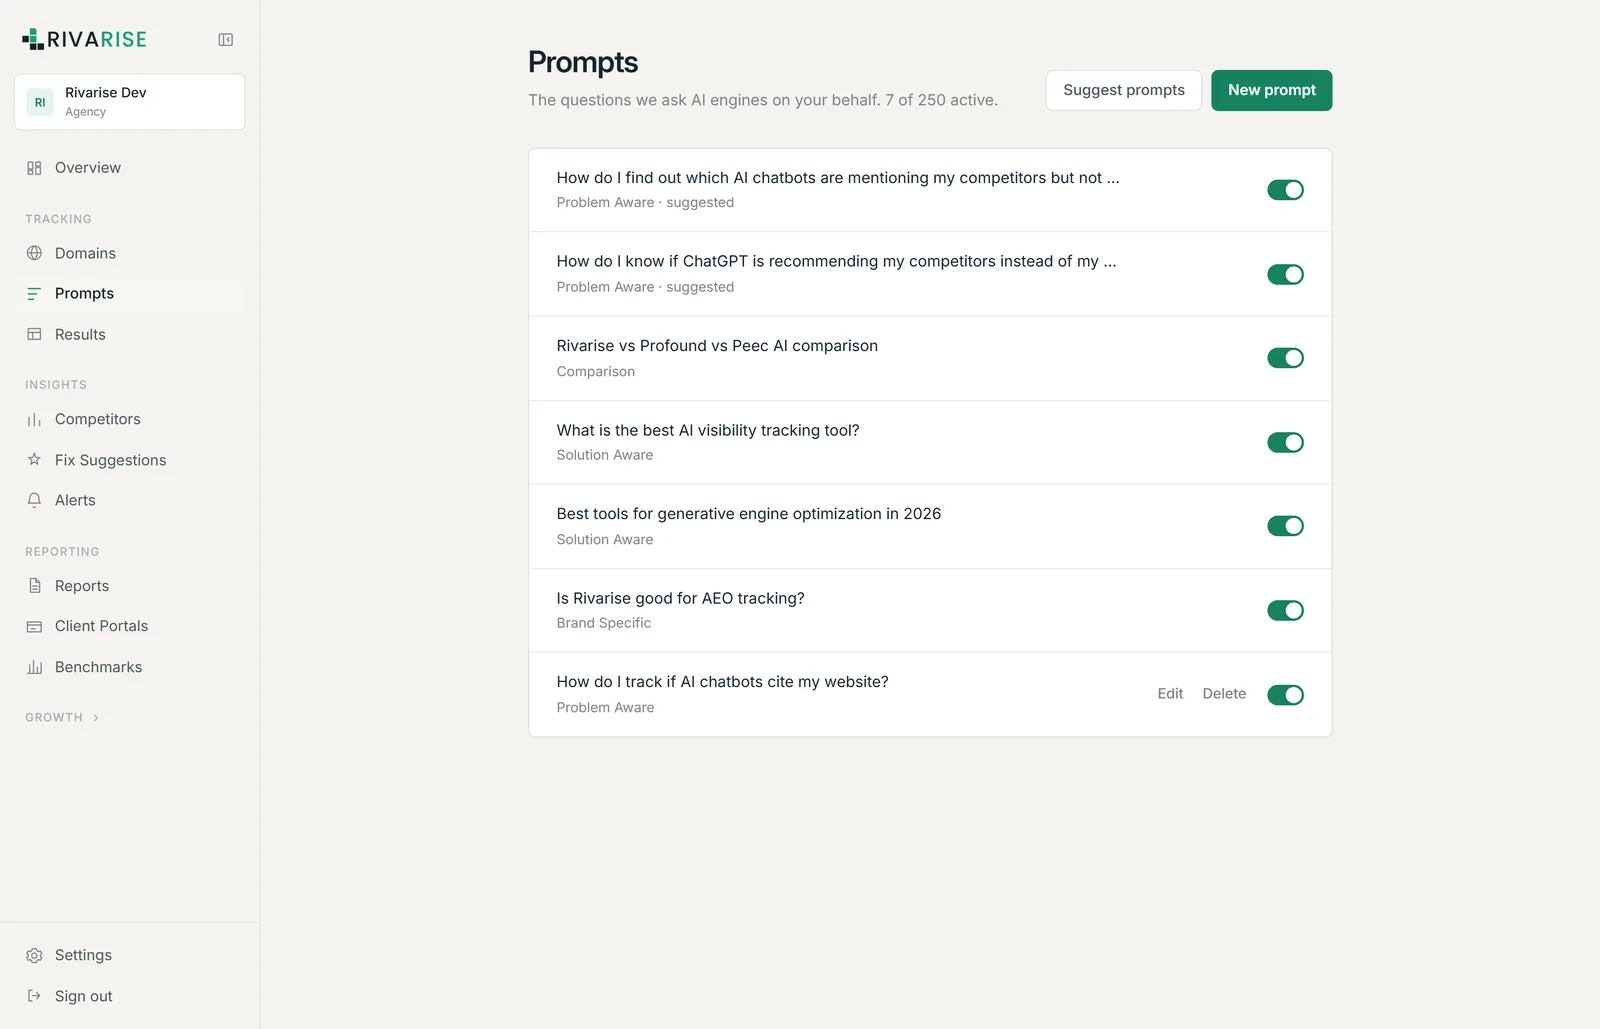Switch off the best AI visibility tool prompt
Screen dimensions: 1600x1029
(1285, 442)
